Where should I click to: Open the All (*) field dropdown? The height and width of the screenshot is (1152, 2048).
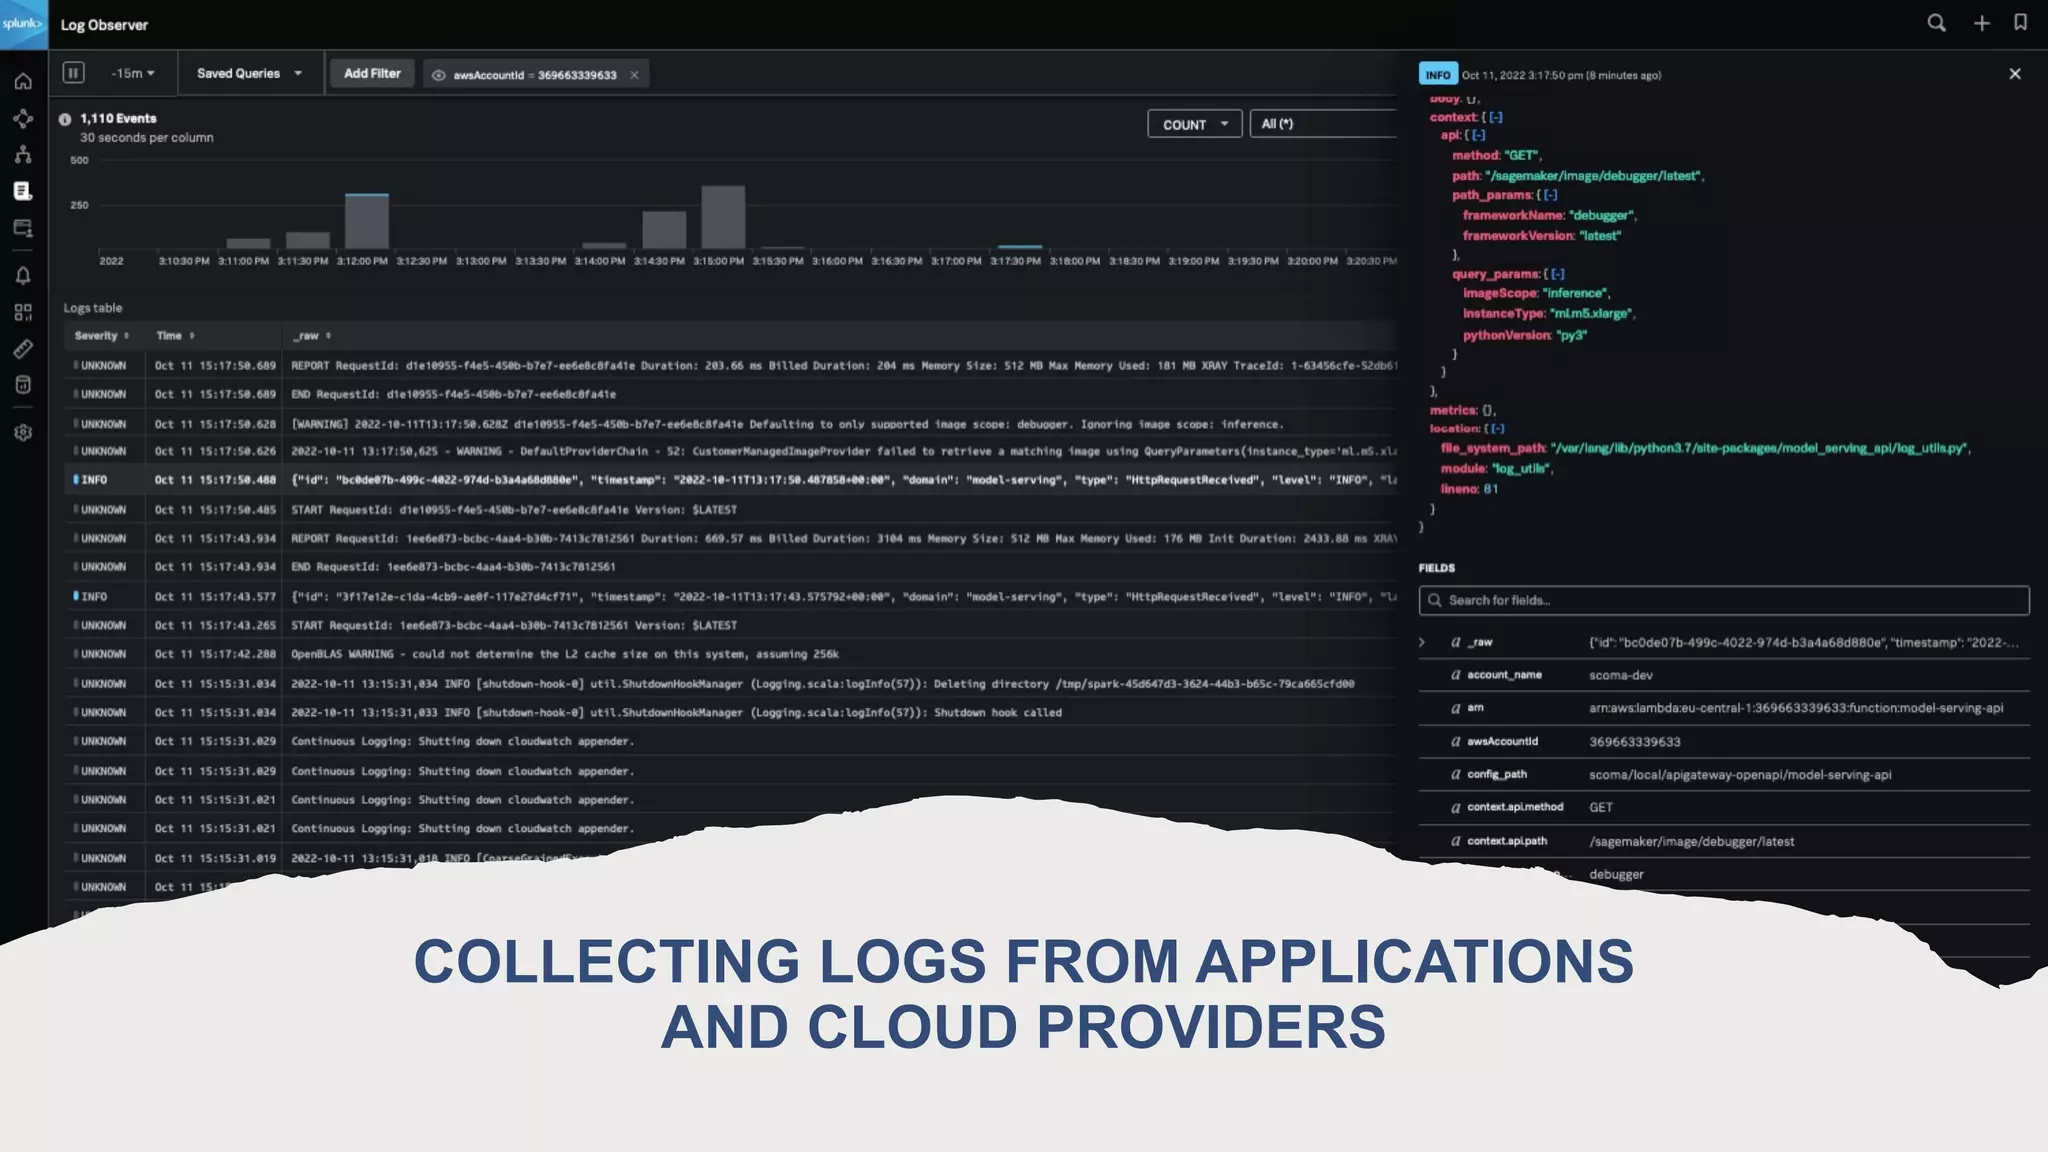[1323, 124]
